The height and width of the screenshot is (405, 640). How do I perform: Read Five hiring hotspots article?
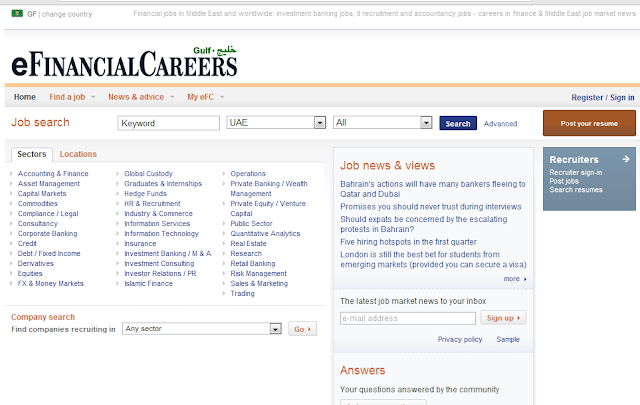coord(408,242)
